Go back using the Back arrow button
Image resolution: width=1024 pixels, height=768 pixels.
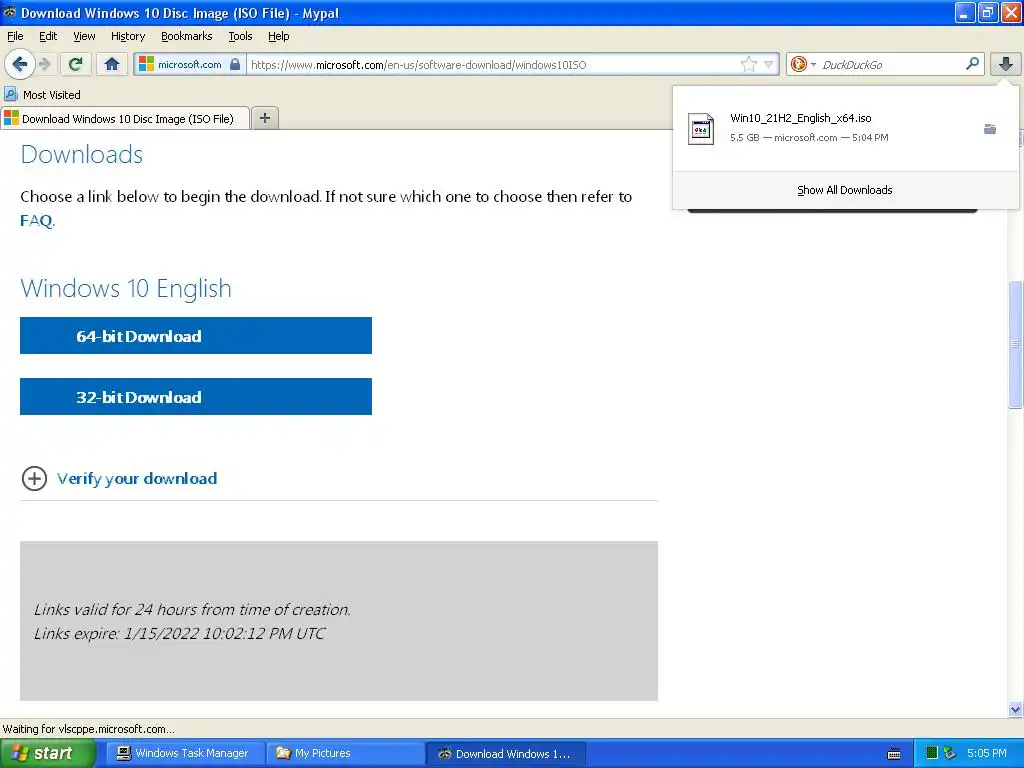pos(19,64)
